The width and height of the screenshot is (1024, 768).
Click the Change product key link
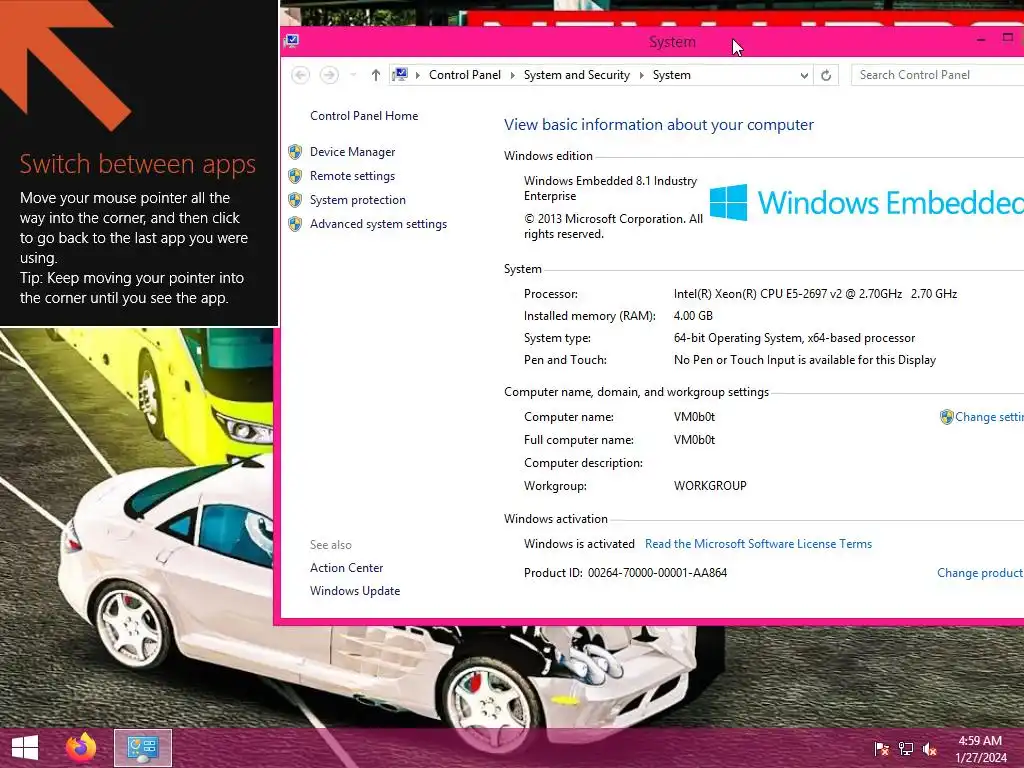coord(980,573)
